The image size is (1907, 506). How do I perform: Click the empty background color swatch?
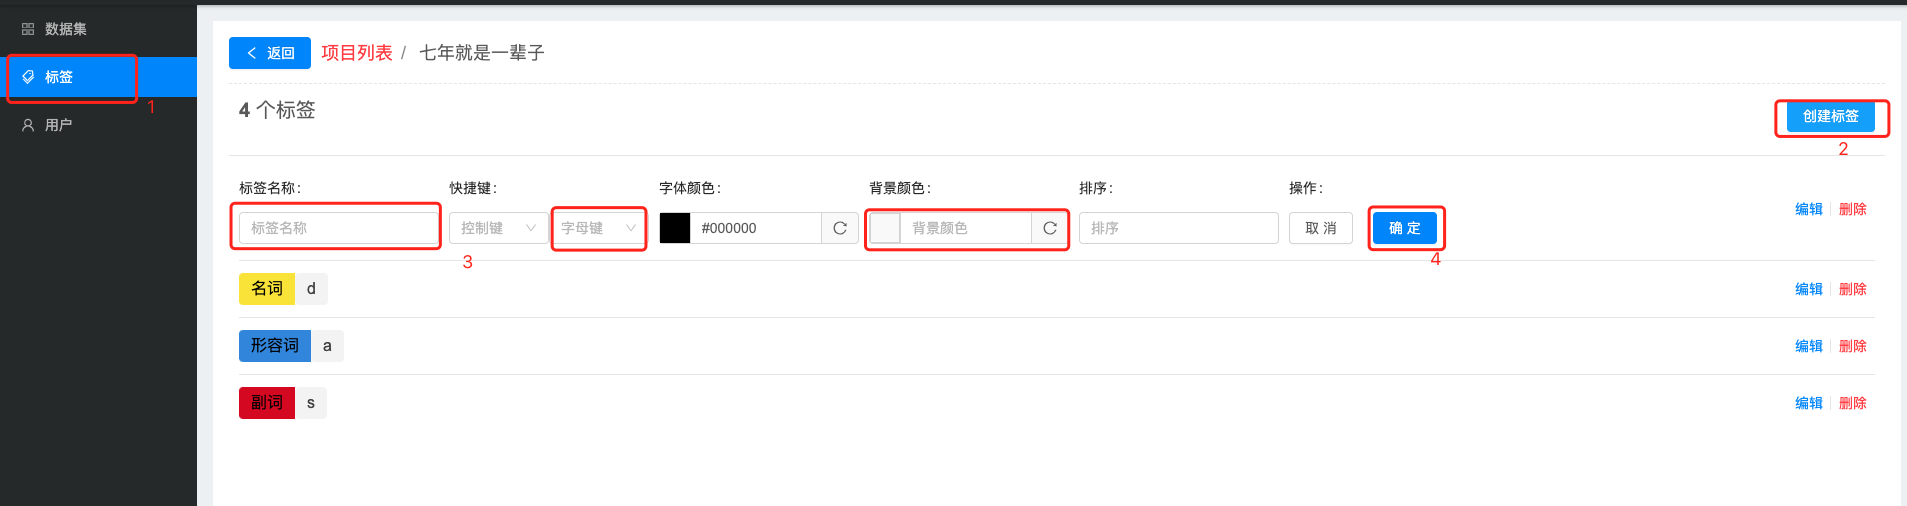pos(885,228)
